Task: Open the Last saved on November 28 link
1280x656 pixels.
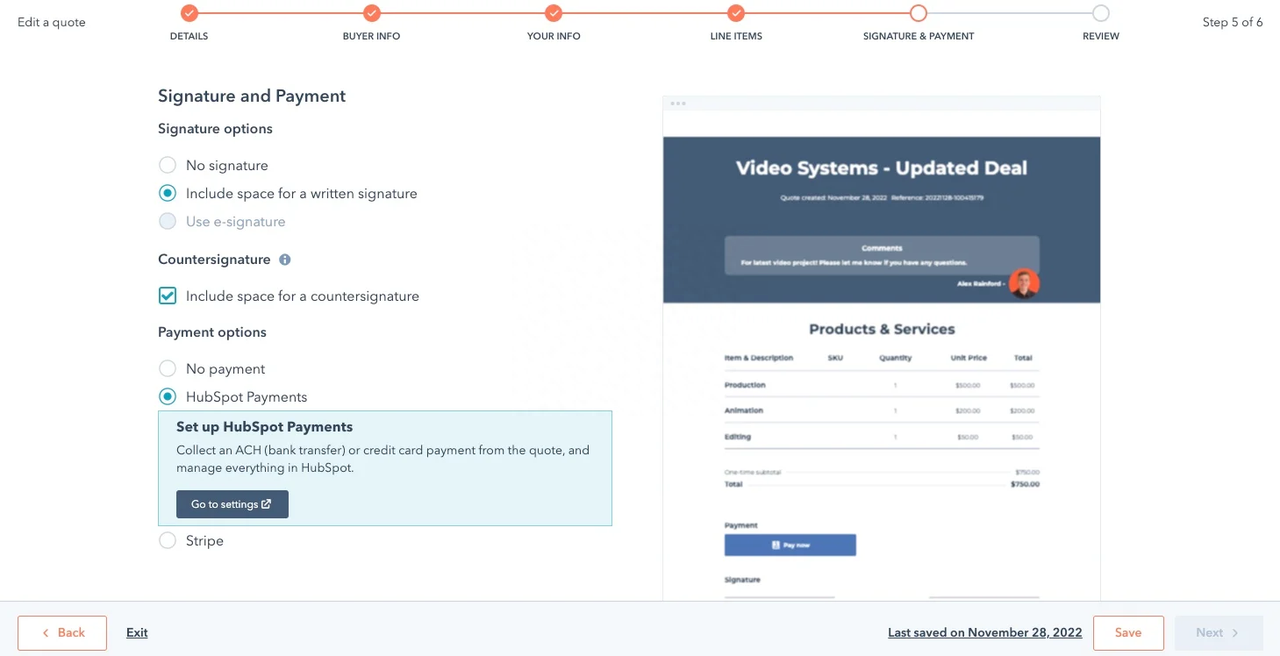Action: (984, 632)
